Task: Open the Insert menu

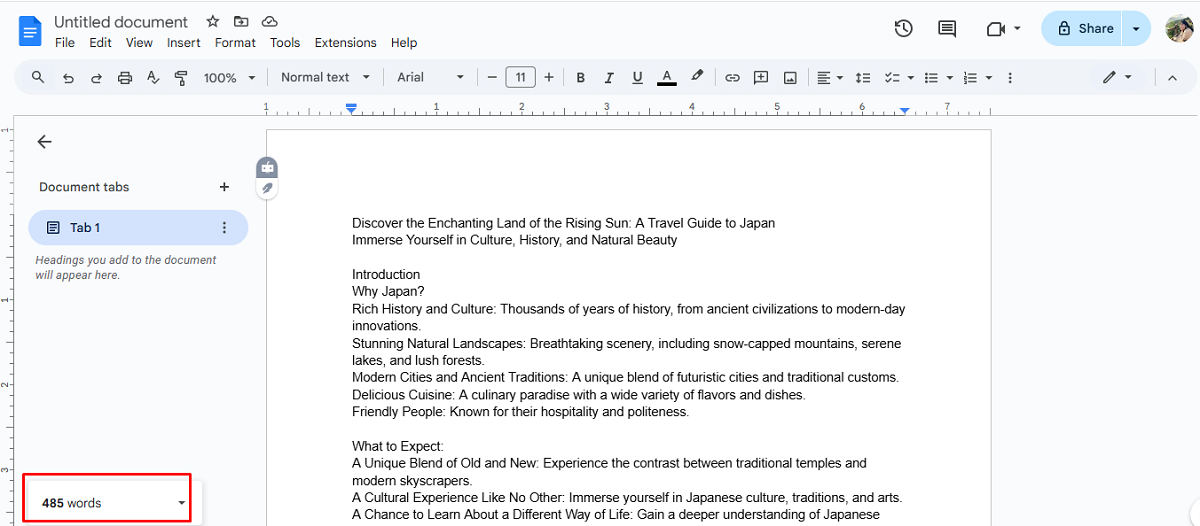Action: tap(184, 43)
